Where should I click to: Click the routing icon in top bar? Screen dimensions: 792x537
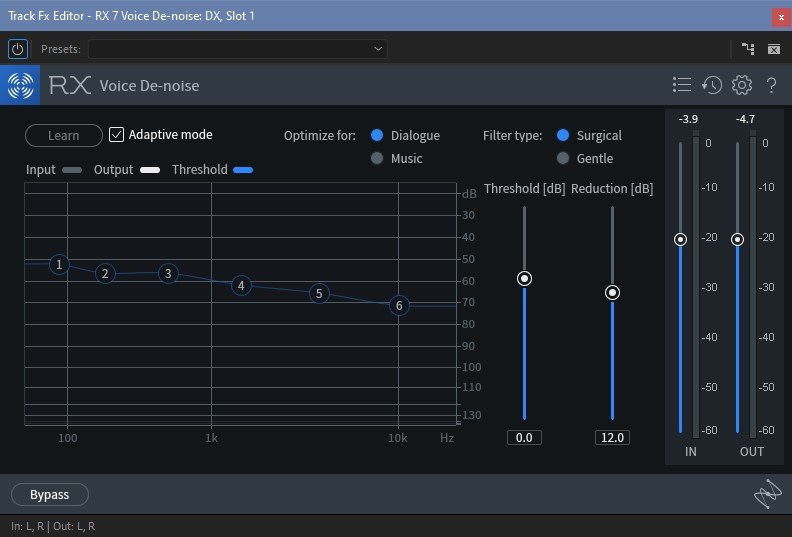click(748, 48)
